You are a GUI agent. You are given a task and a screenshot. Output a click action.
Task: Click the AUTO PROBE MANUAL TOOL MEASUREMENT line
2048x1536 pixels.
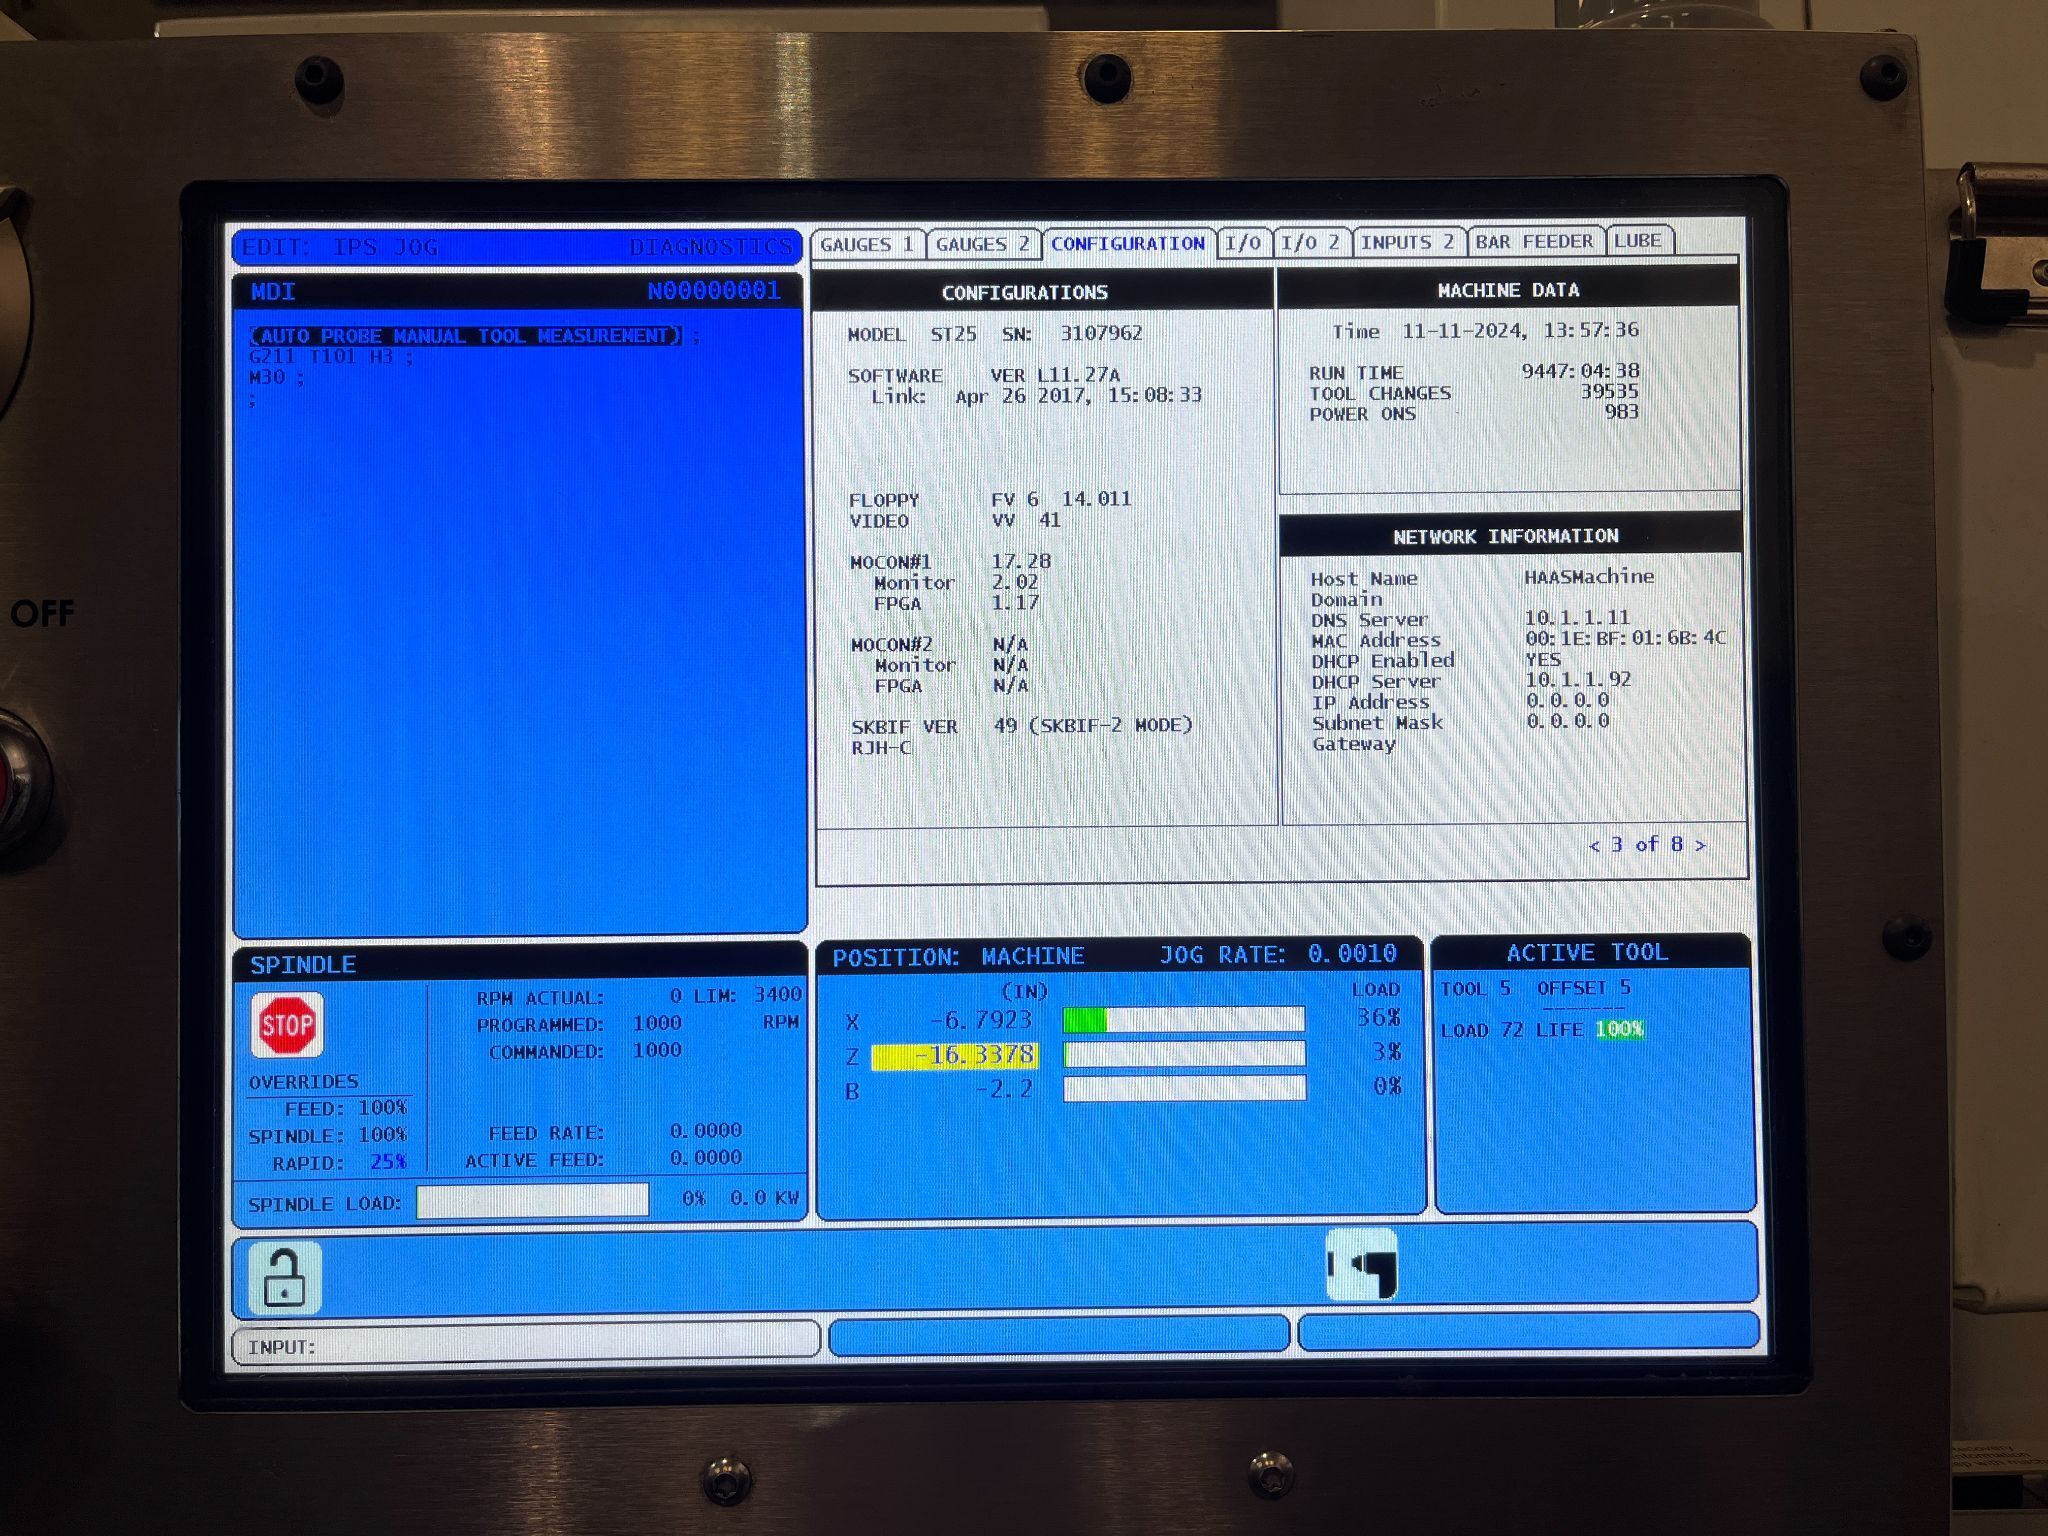click(x=466, y=336)
